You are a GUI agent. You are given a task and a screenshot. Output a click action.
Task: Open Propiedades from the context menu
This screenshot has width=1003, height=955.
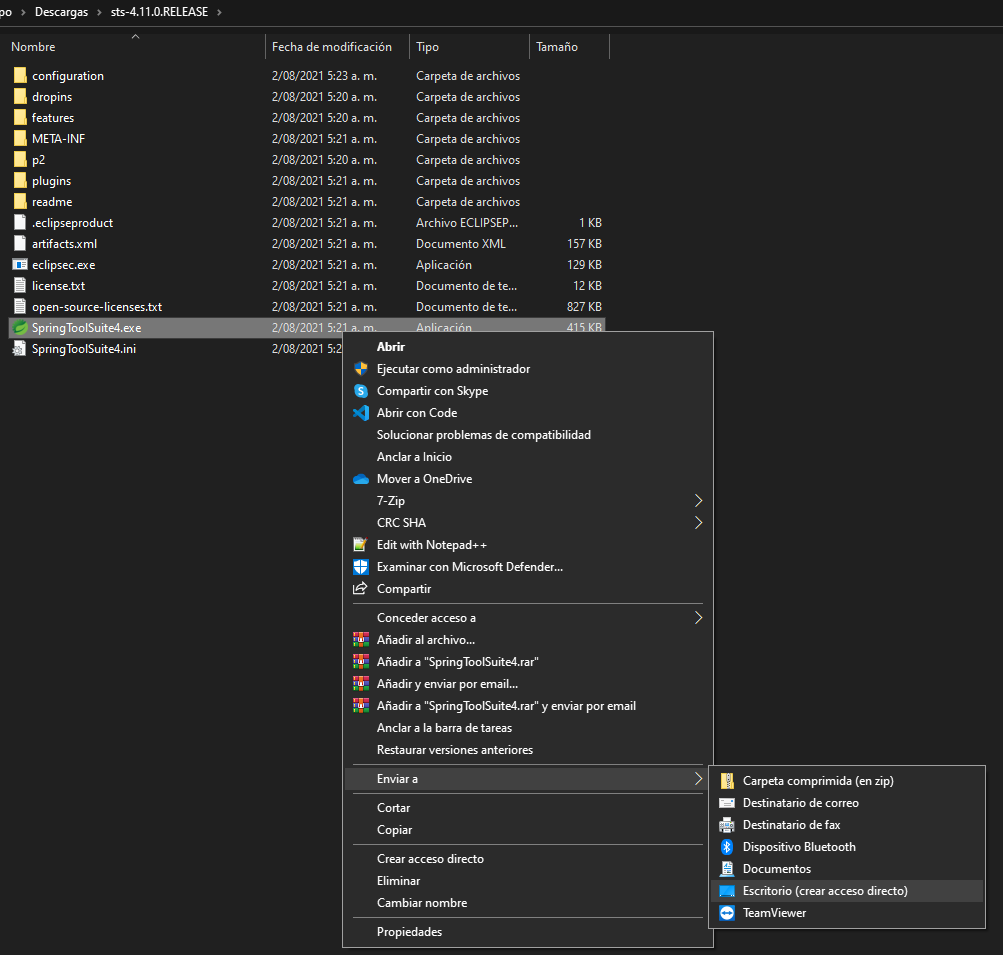click(409, 932)
